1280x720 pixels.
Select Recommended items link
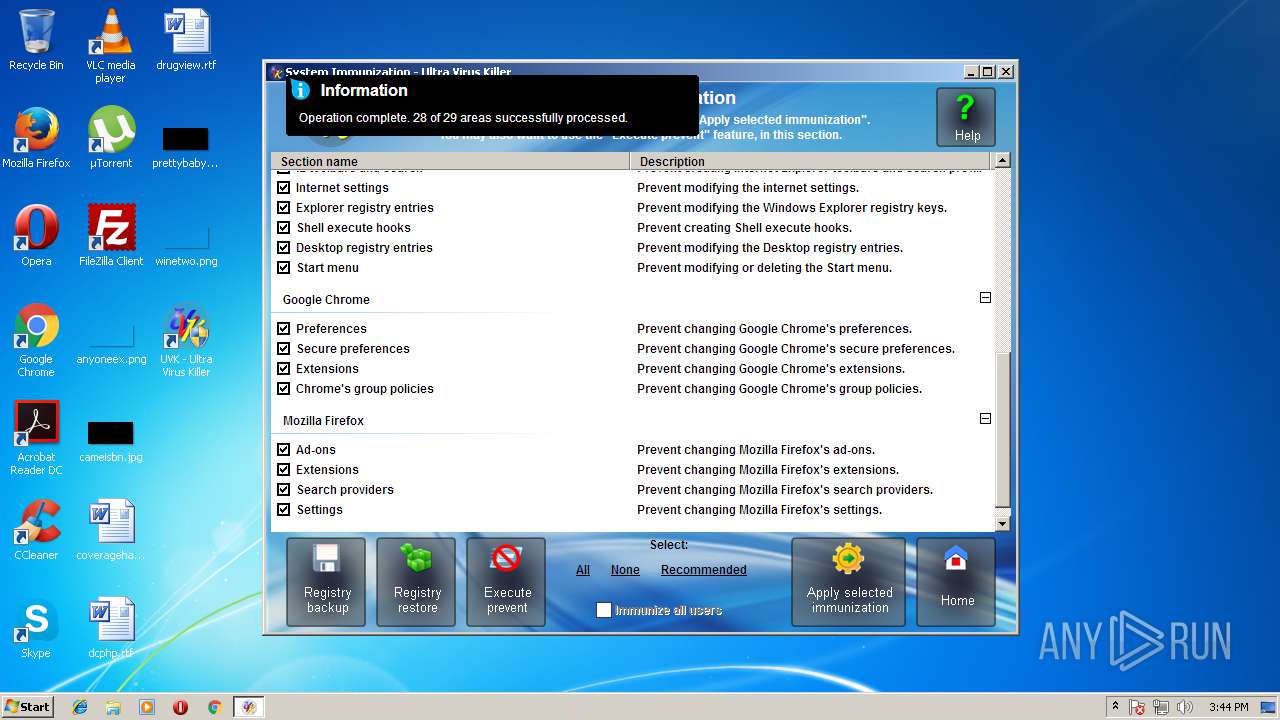click(x=703, y=570)
